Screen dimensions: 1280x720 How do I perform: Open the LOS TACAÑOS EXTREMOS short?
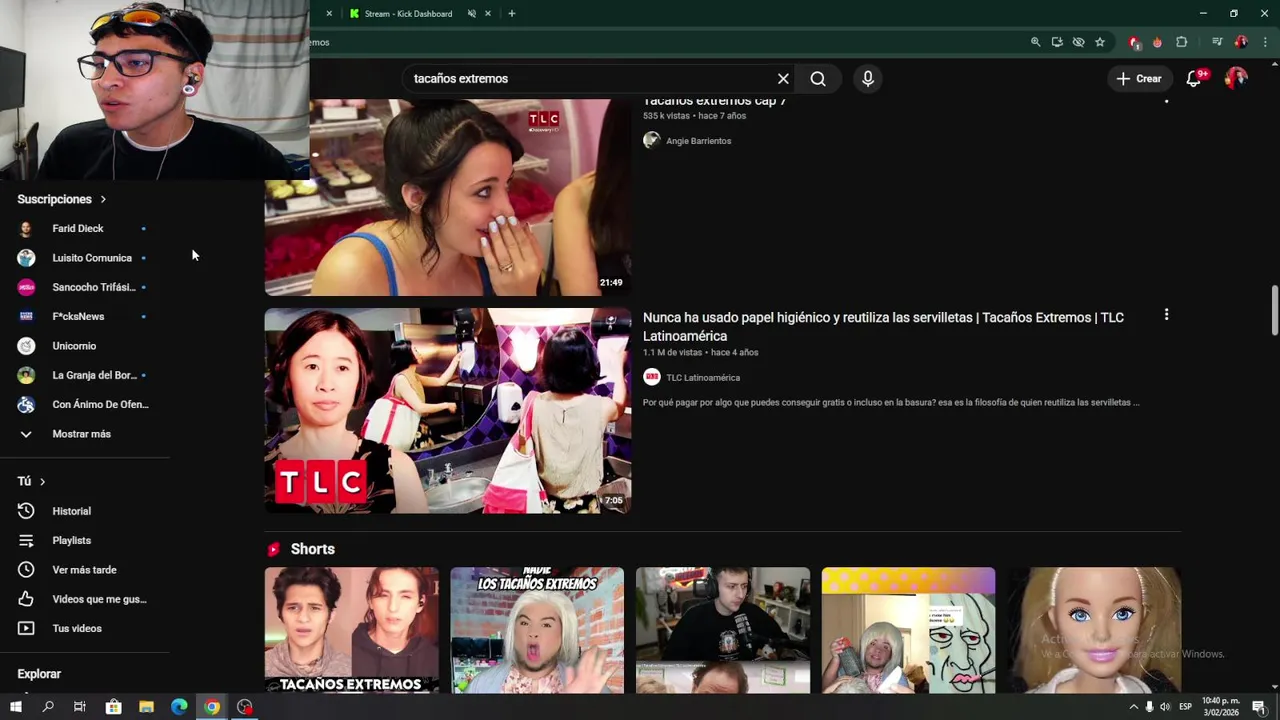[x=537, y=630]
